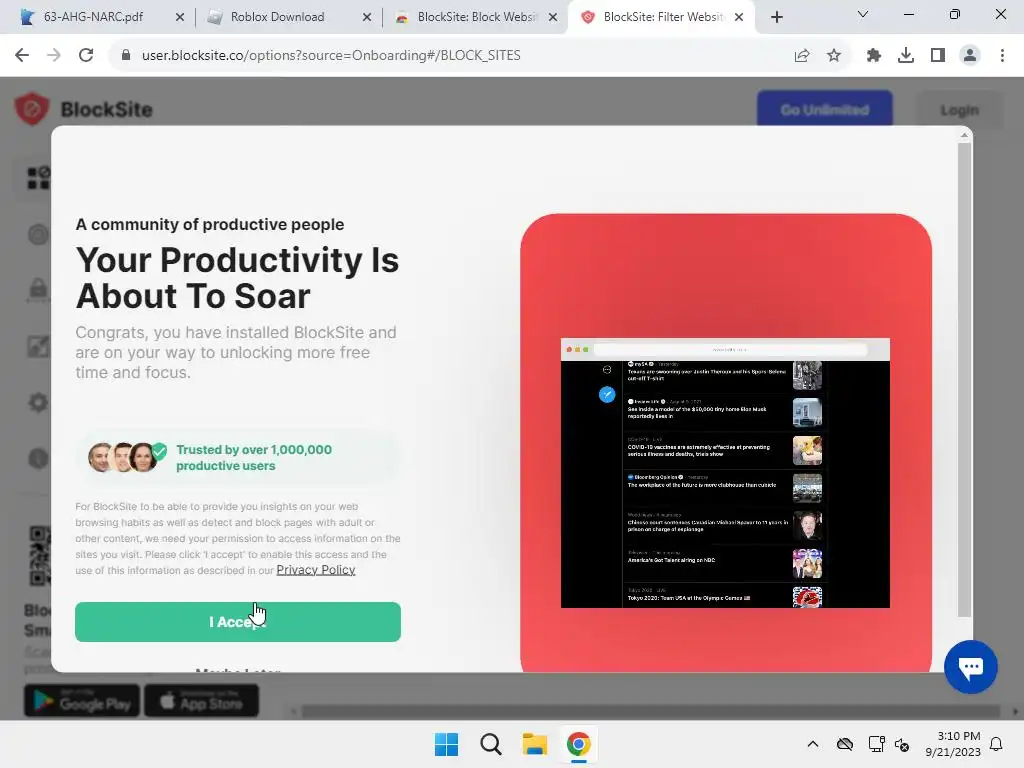Open the Chrome downloads icon
This screenshot has height=768, width=1024.
[x=906, y=56]
